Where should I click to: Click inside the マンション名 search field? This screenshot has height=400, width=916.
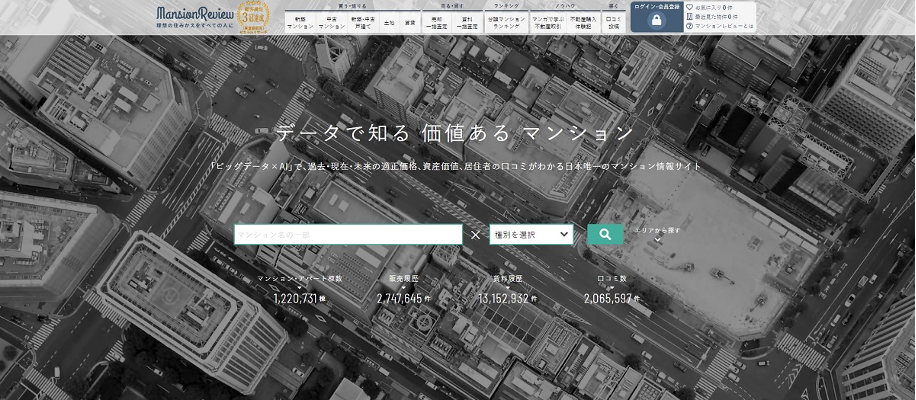coord(348,234)
